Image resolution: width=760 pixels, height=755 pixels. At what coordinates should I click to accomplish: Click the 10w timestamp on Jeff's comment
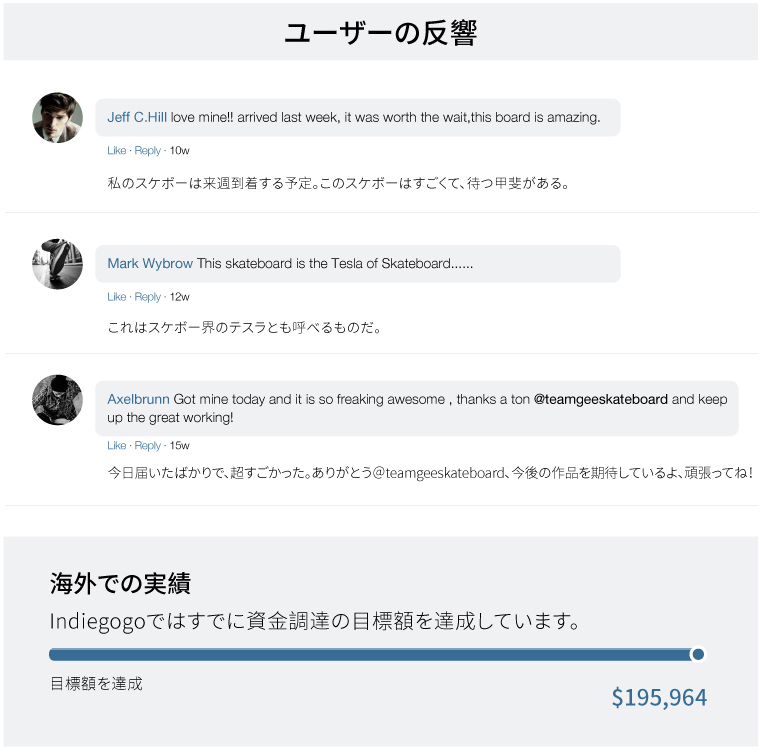click(x=180, y=151)
